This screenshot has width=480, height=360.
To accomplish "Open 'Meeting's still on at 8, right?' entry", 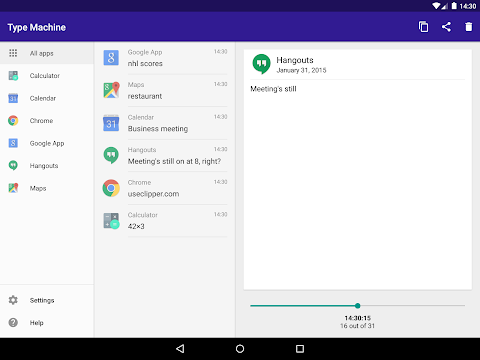I will 165,156.
